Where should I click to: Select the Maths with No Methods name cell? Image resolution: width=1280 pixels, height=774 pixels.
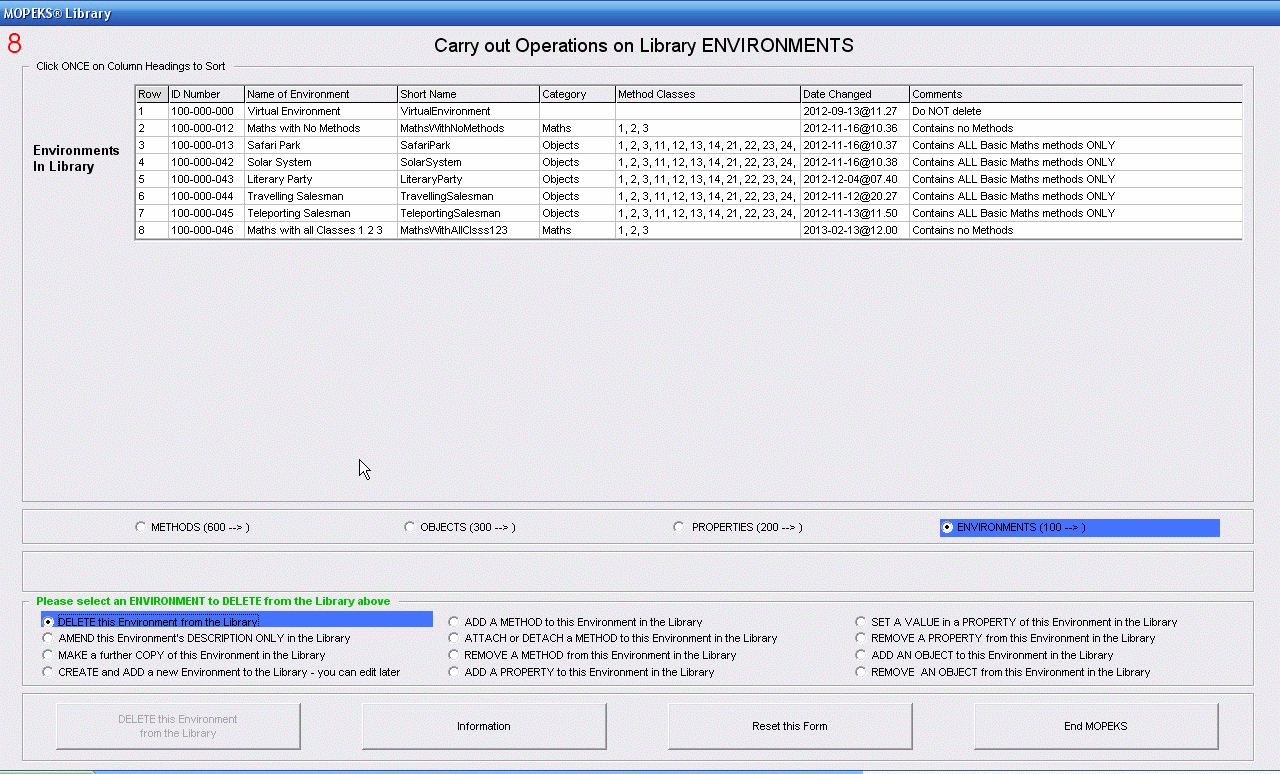pos(321,128)
